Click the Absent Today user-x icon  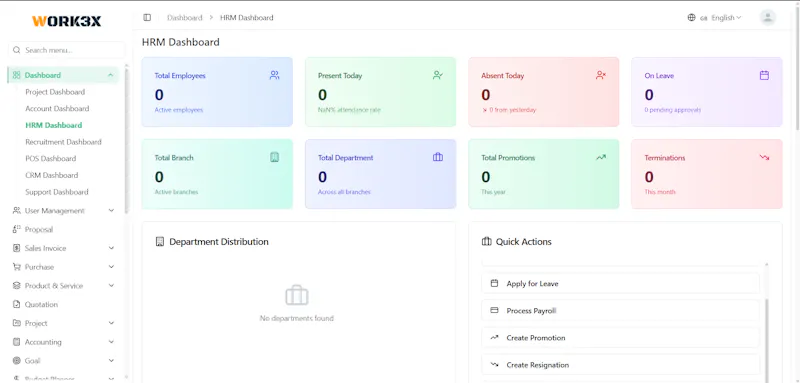point(601,75)
